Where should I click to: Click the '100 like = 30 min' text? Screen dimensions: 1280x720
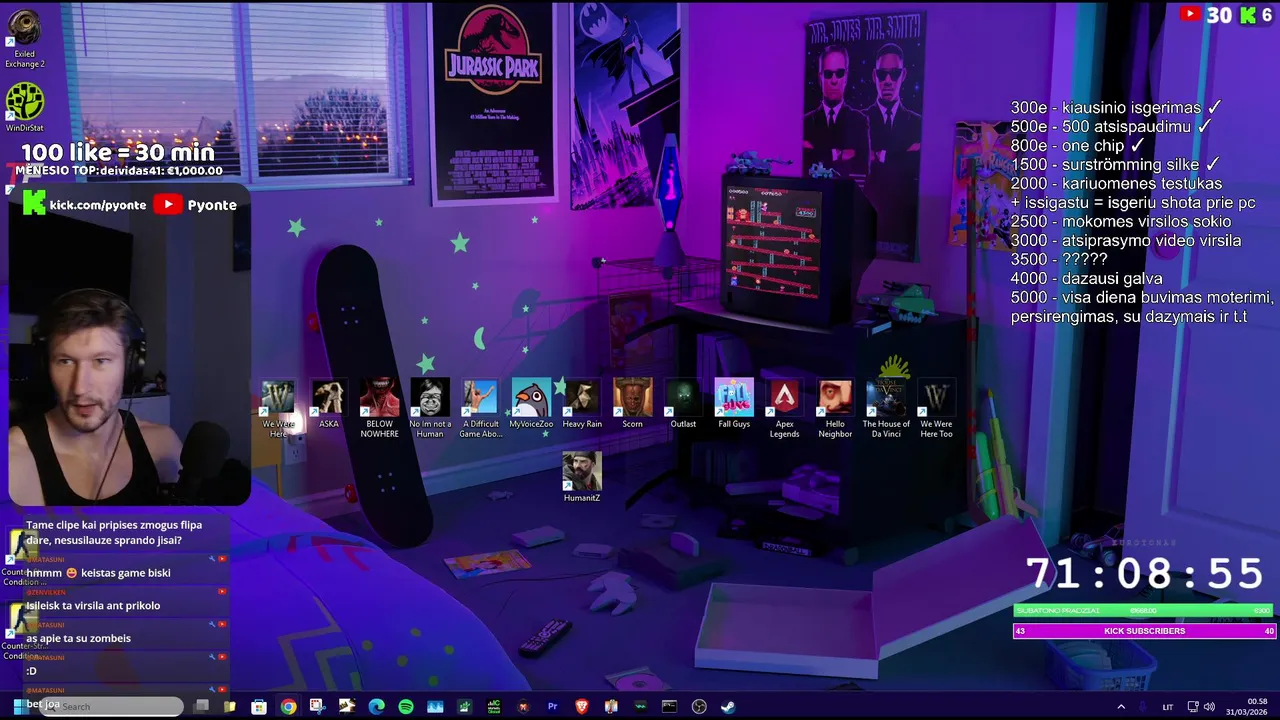(118, 152)
